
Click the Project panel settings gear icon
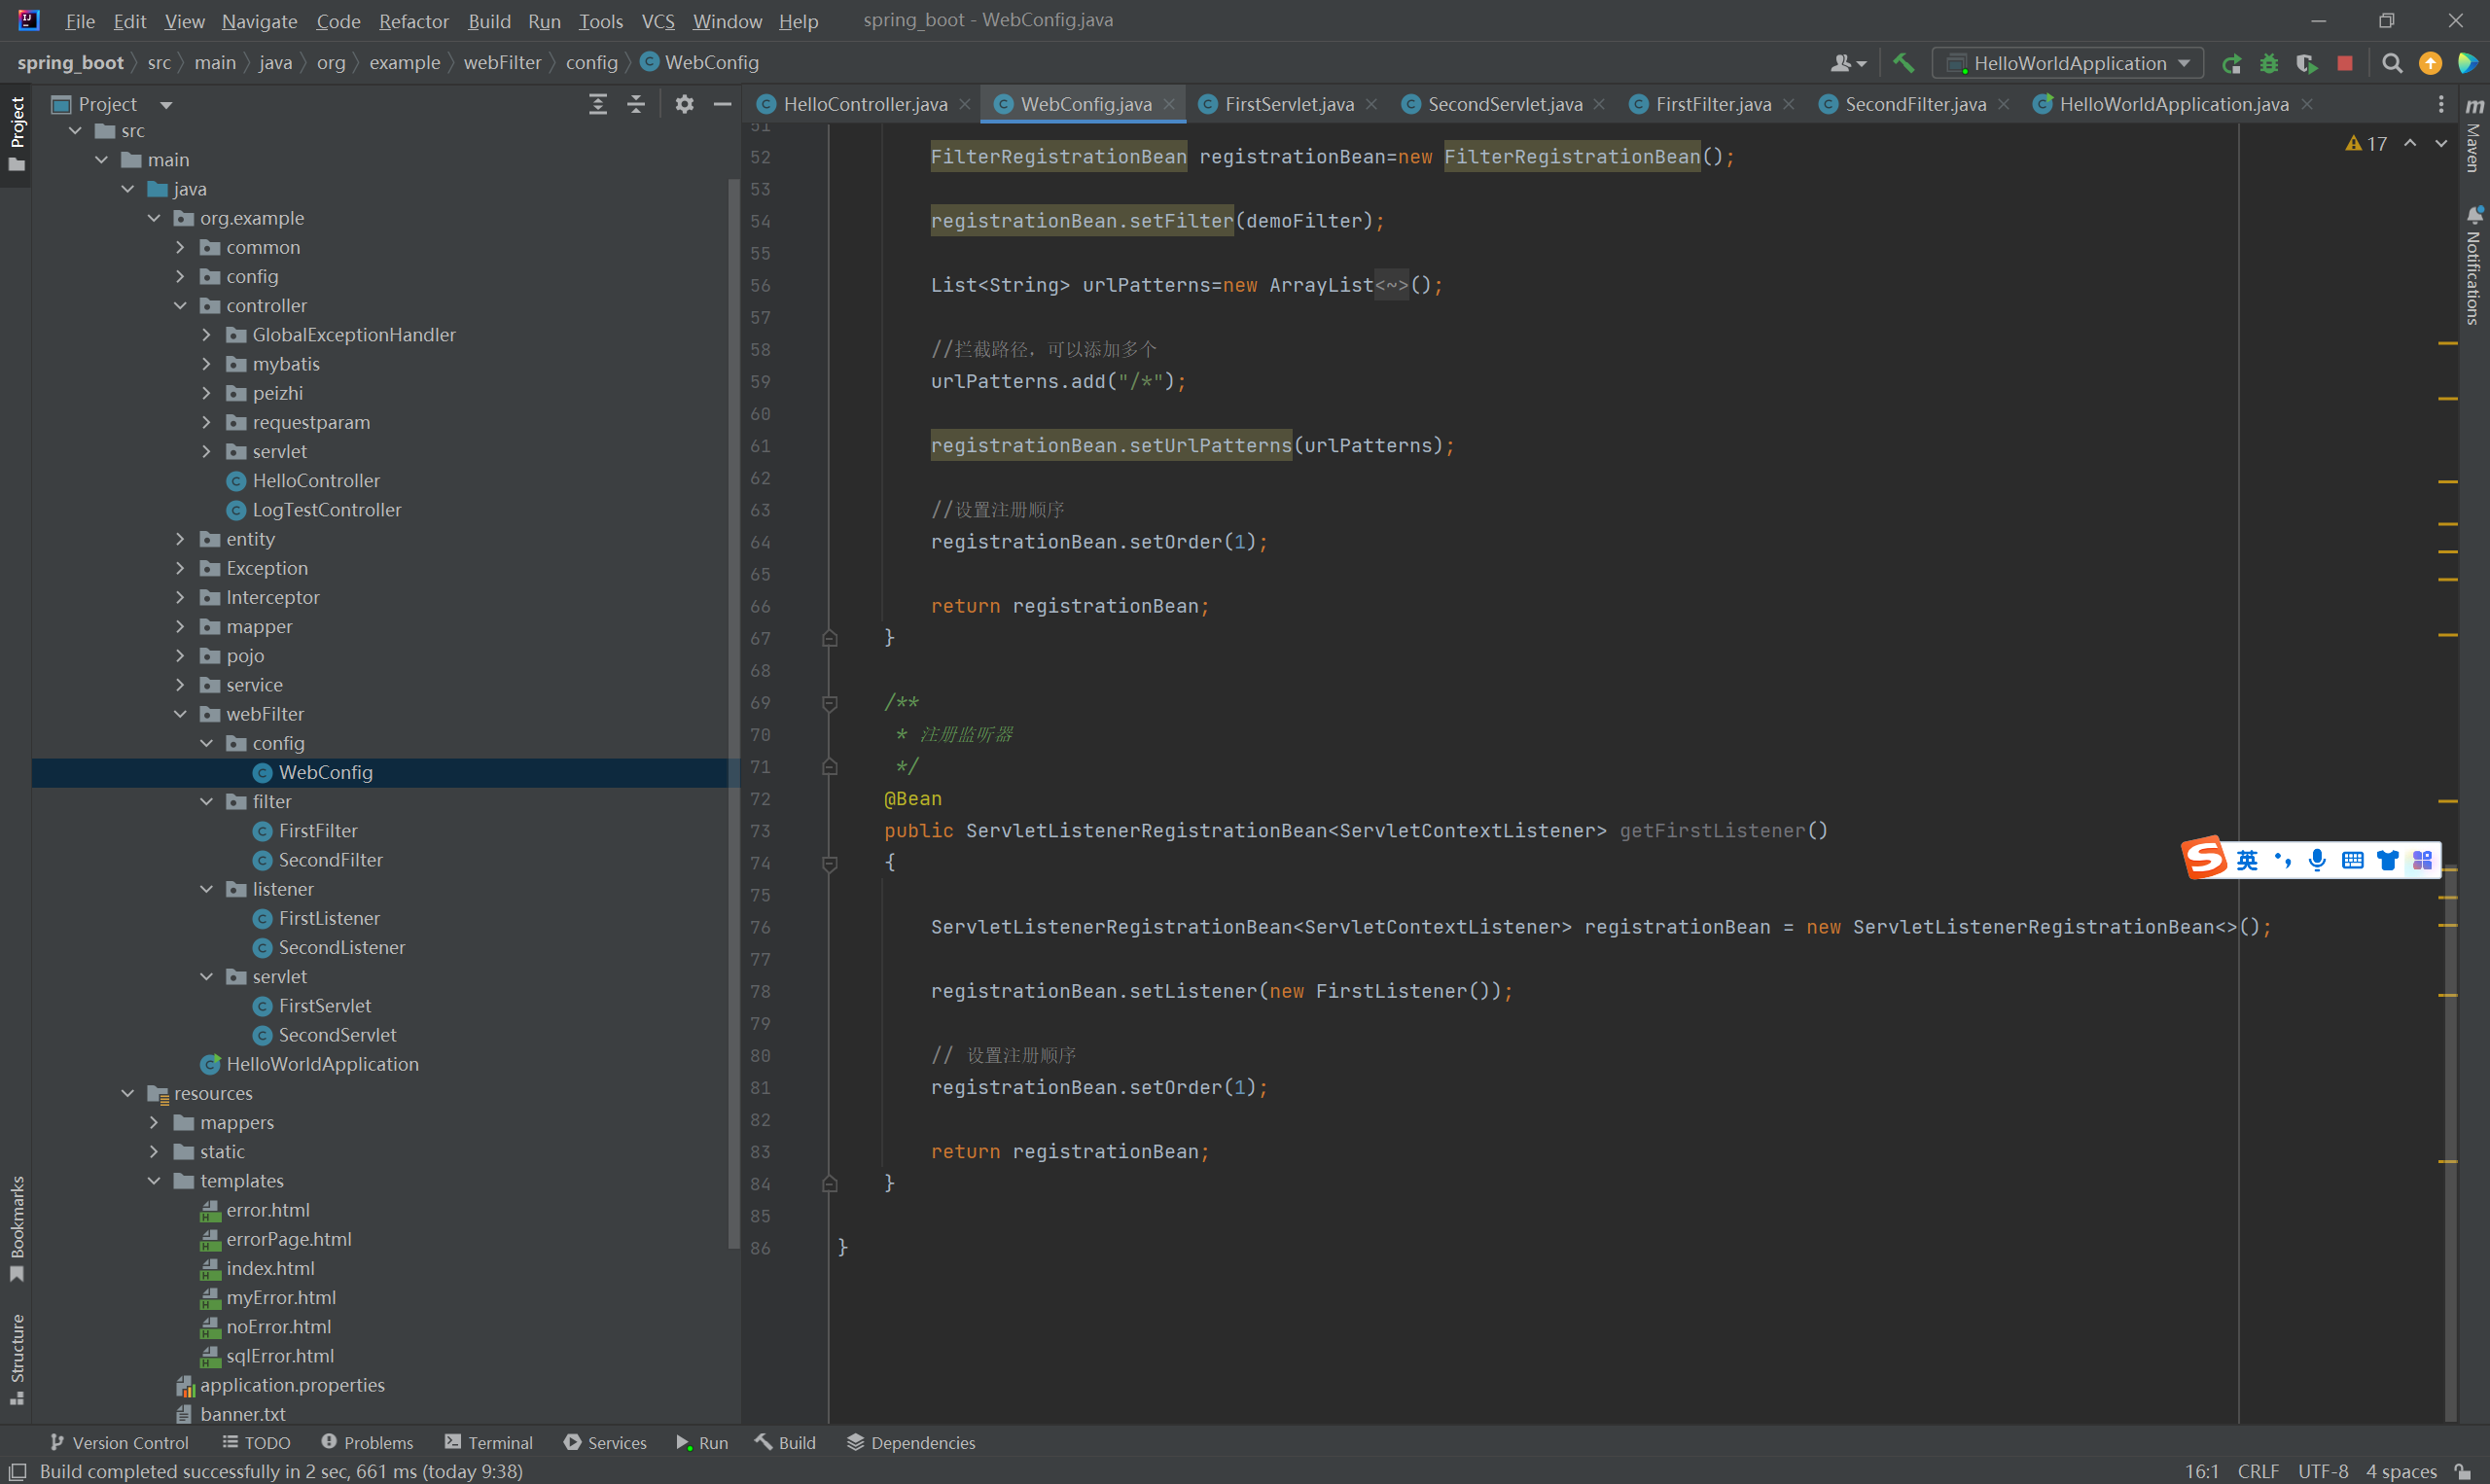pyautogui.click(x=685, y=104)
